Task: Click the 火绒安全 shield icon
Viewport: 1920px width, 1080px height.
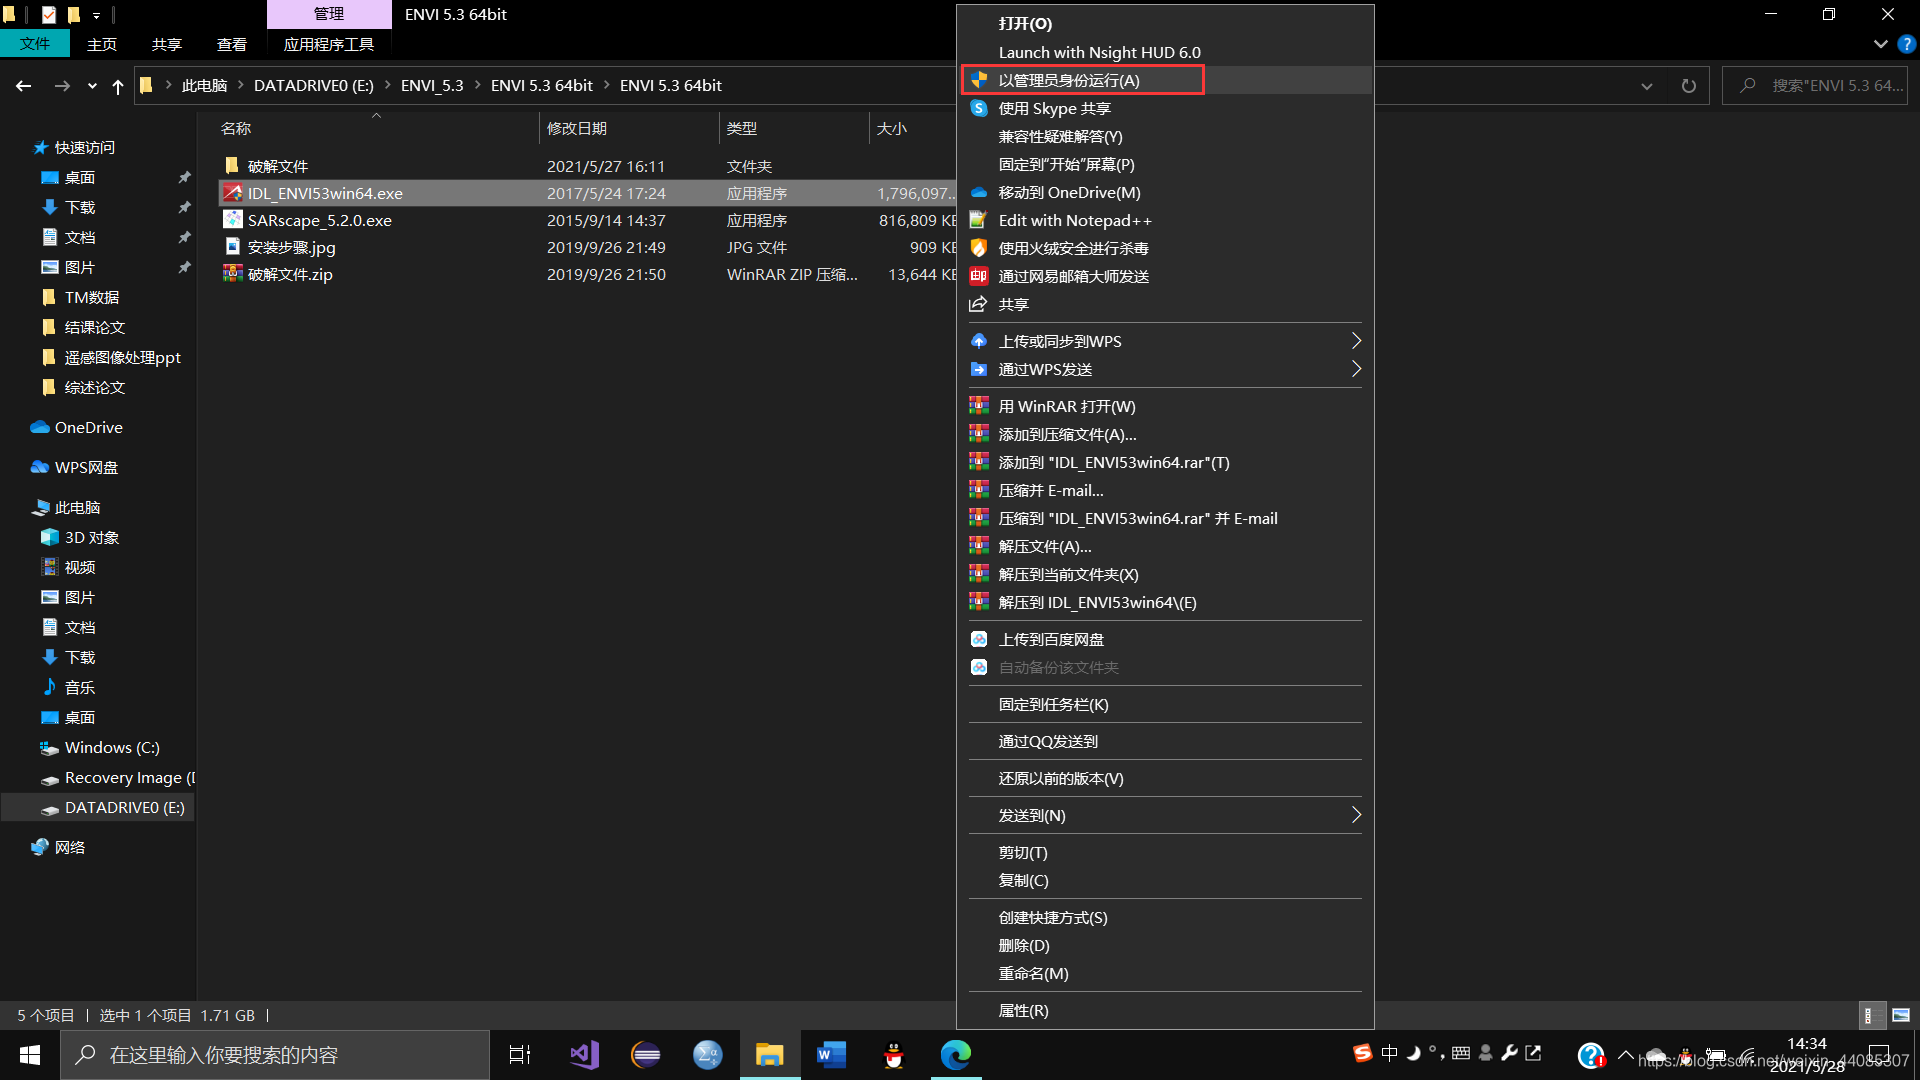Action: (x=979, y=248)
